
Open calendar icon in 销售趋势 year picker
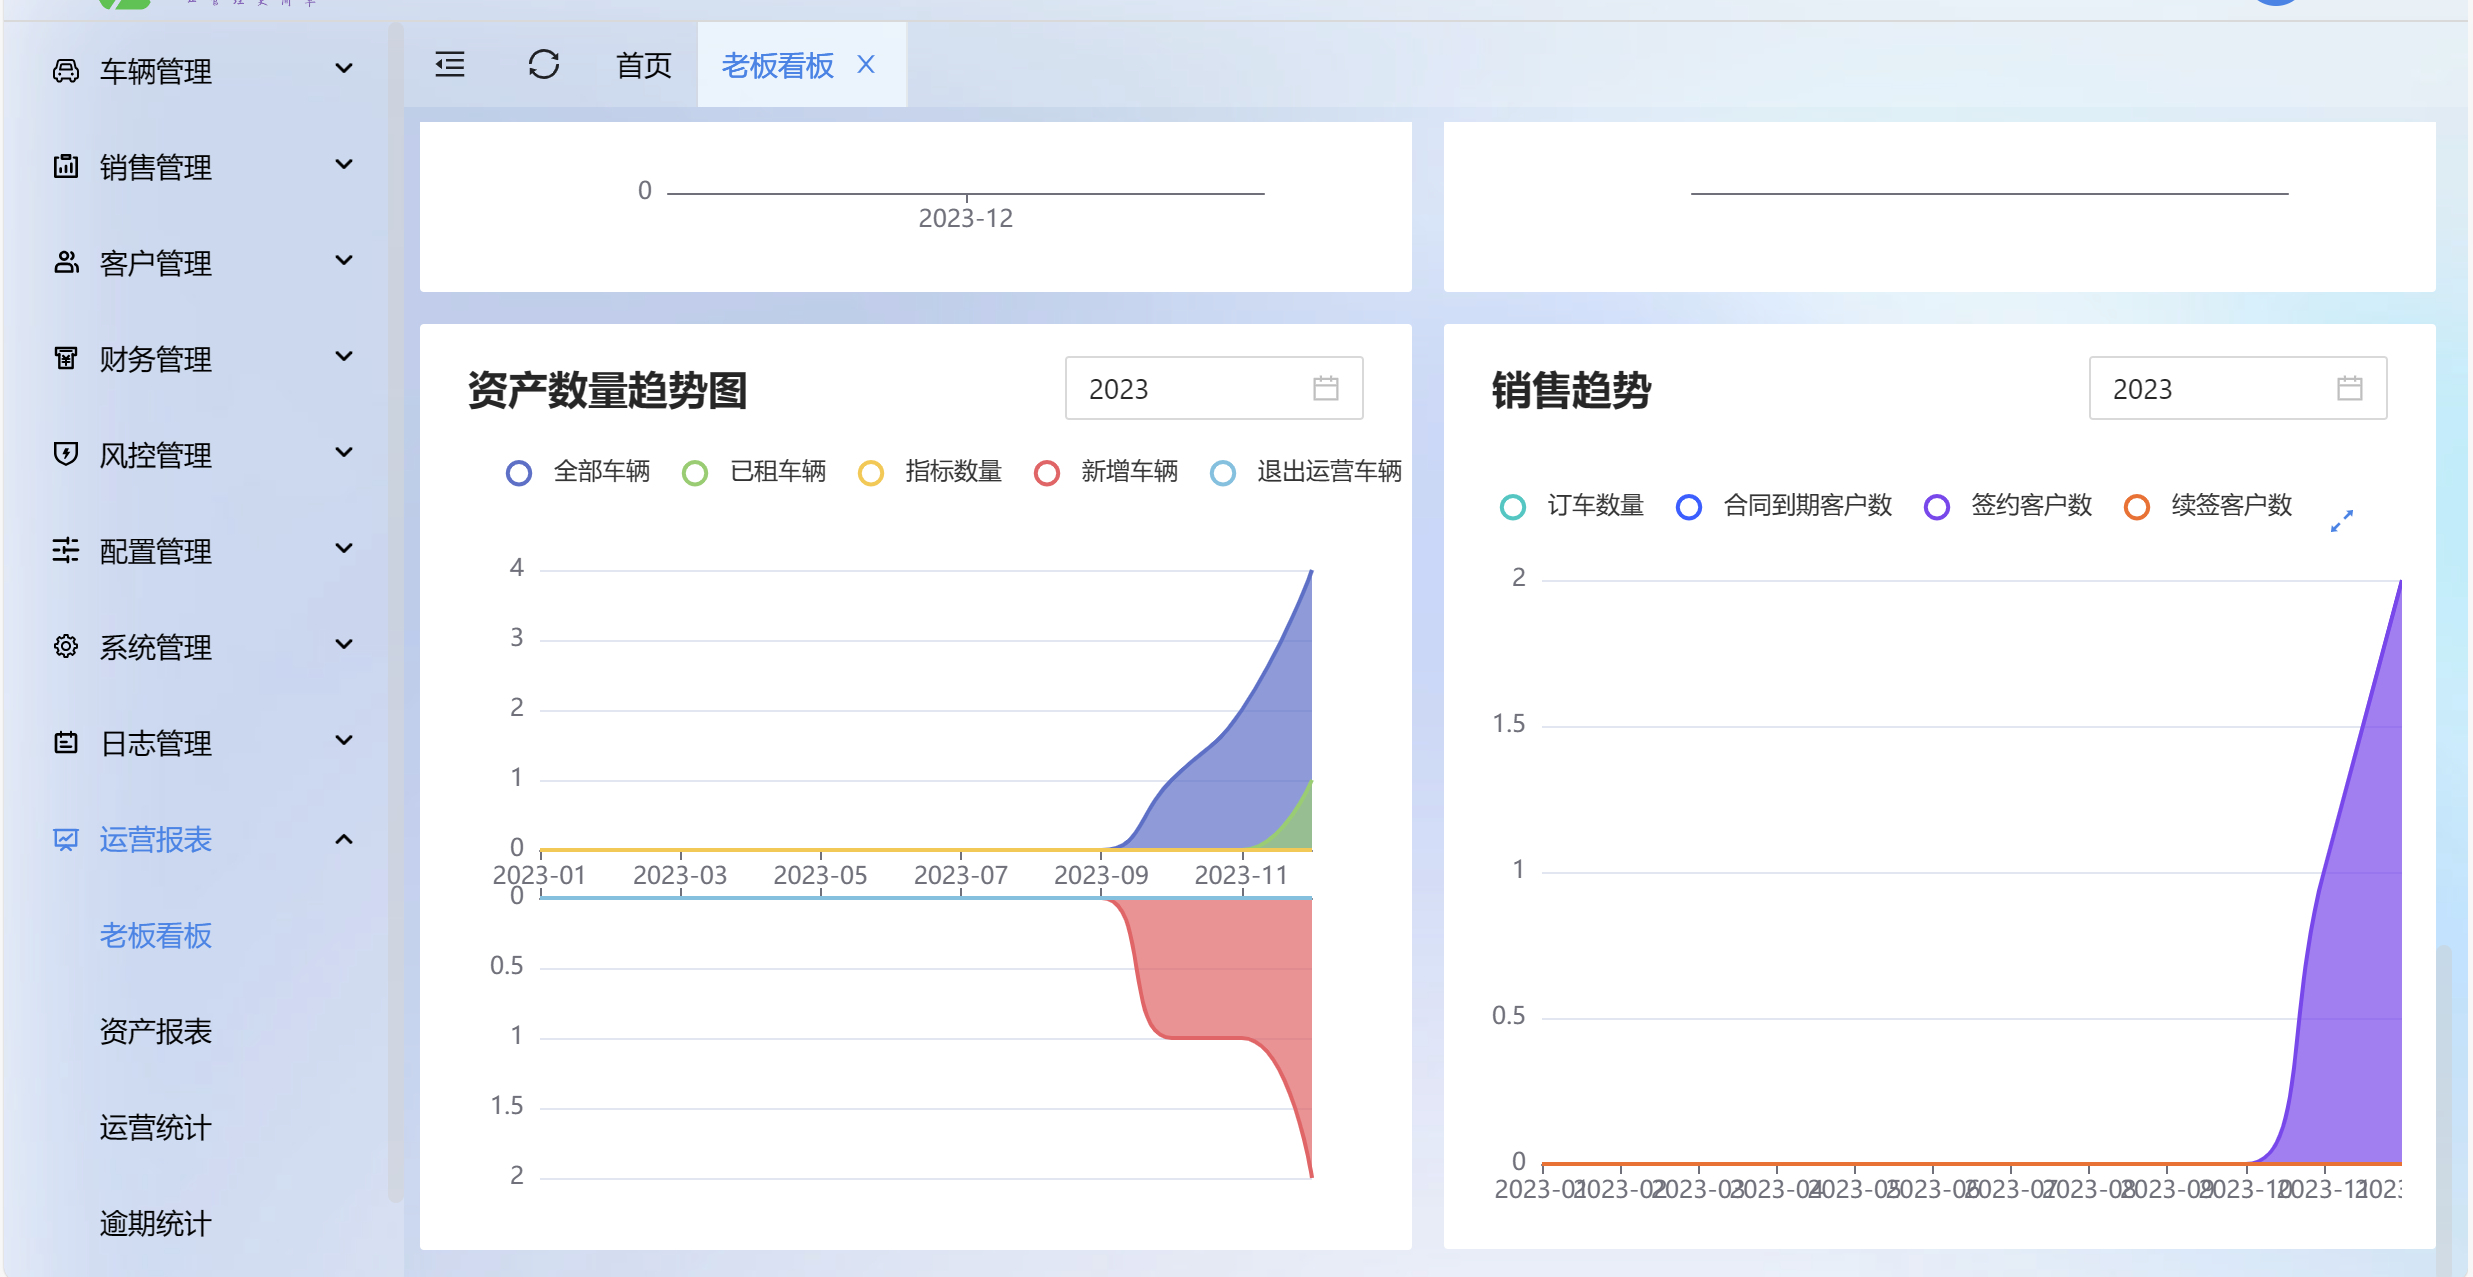tap(2349, 388)
